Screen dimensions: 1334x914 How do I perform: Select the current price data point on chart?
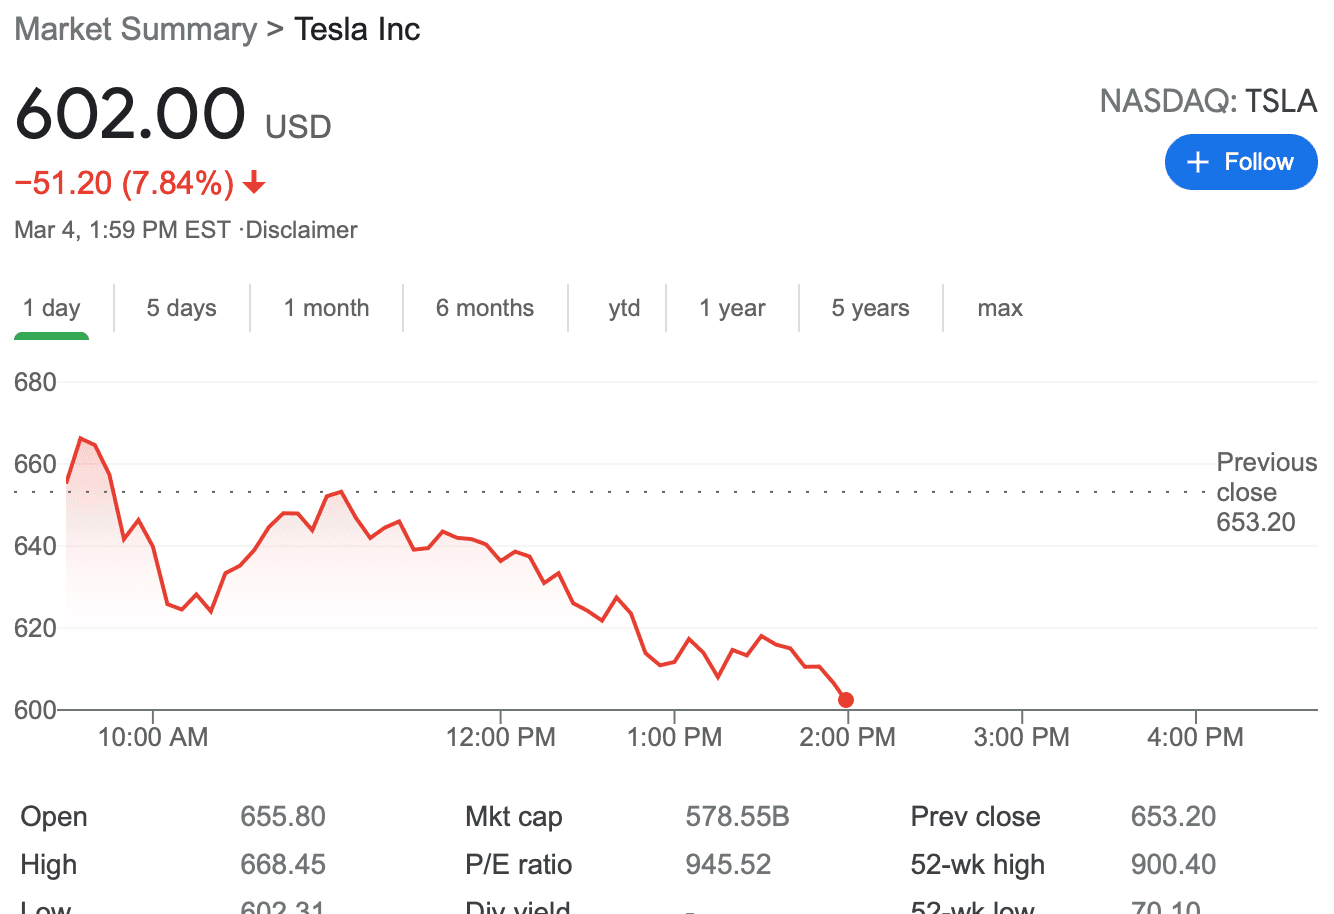846,700
